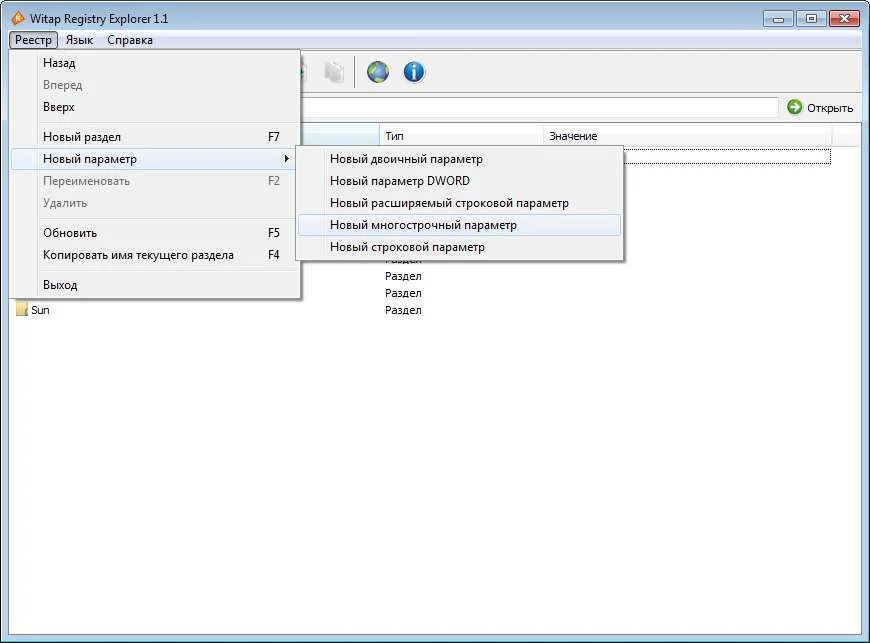Click into the registry path field

click(x=539, y=108)
